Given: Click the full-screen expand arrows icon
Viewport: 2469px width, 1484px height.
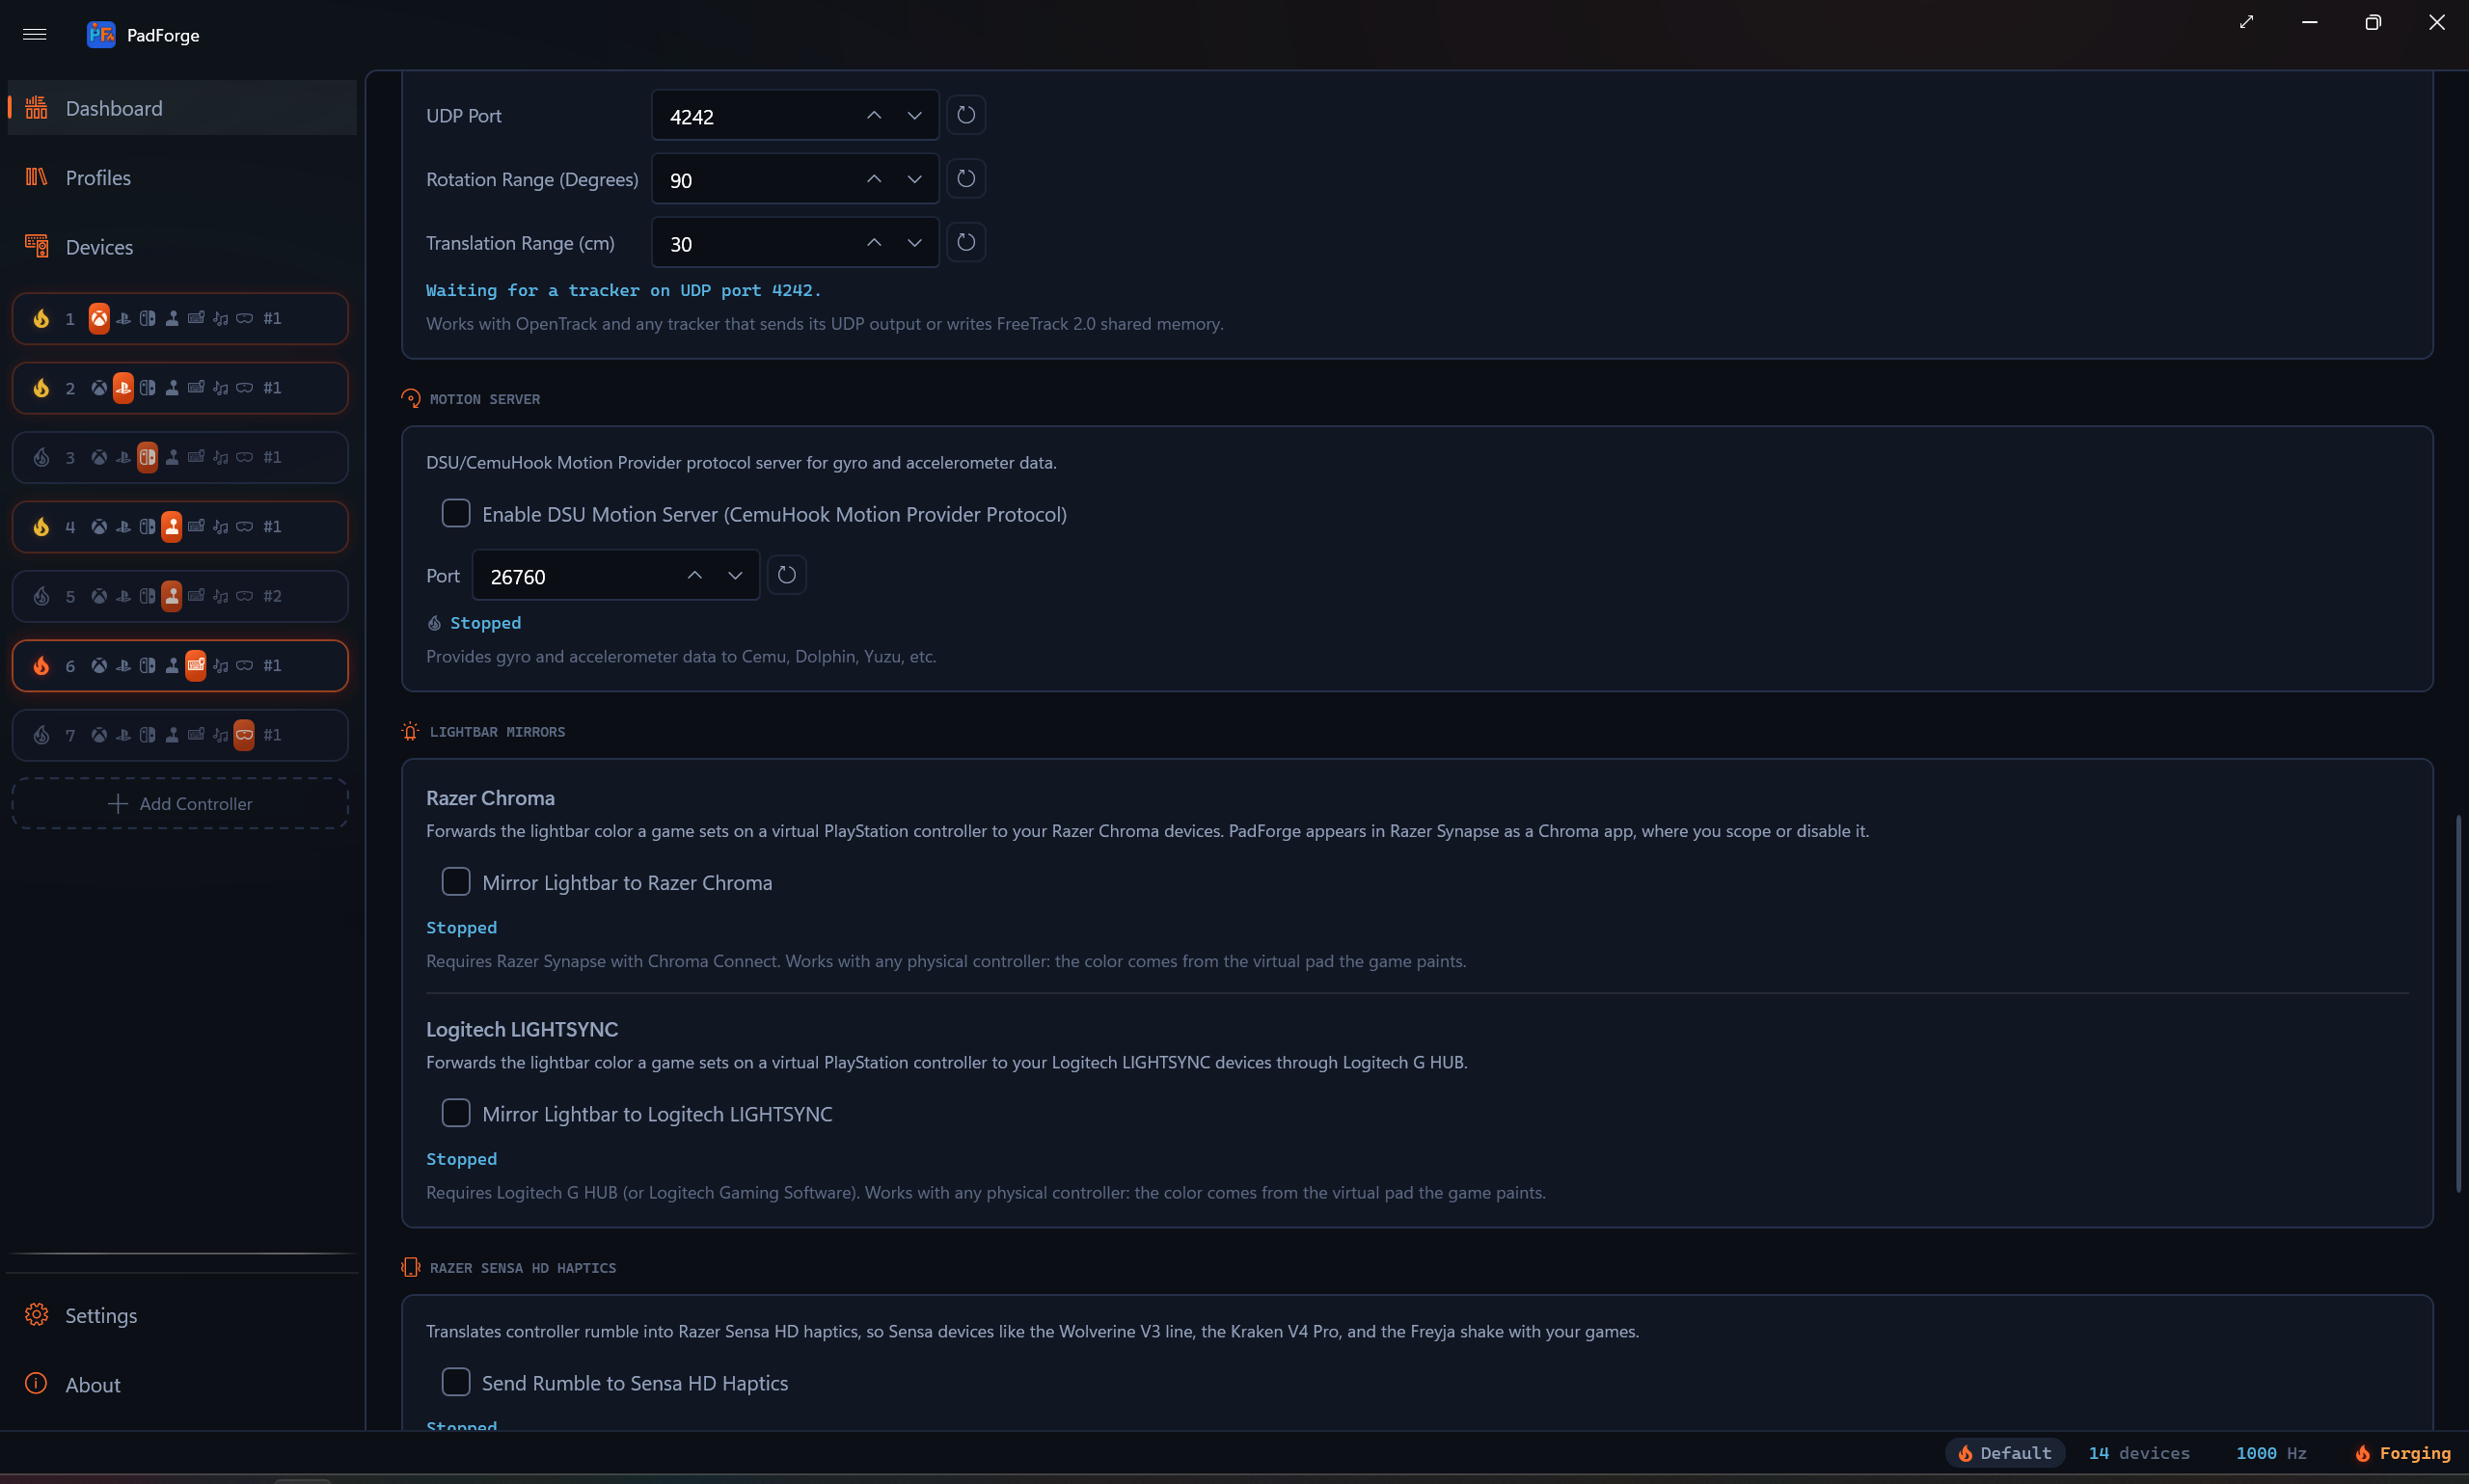Looking at the screenshot, I should point(2246,22).
